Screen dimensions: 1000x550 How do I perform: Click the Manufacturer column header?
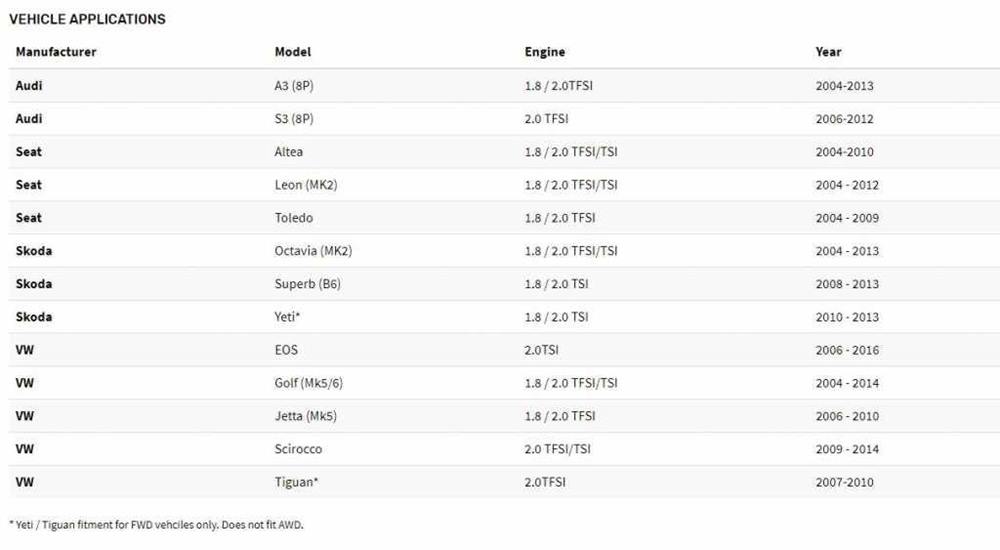click(55, 52)
